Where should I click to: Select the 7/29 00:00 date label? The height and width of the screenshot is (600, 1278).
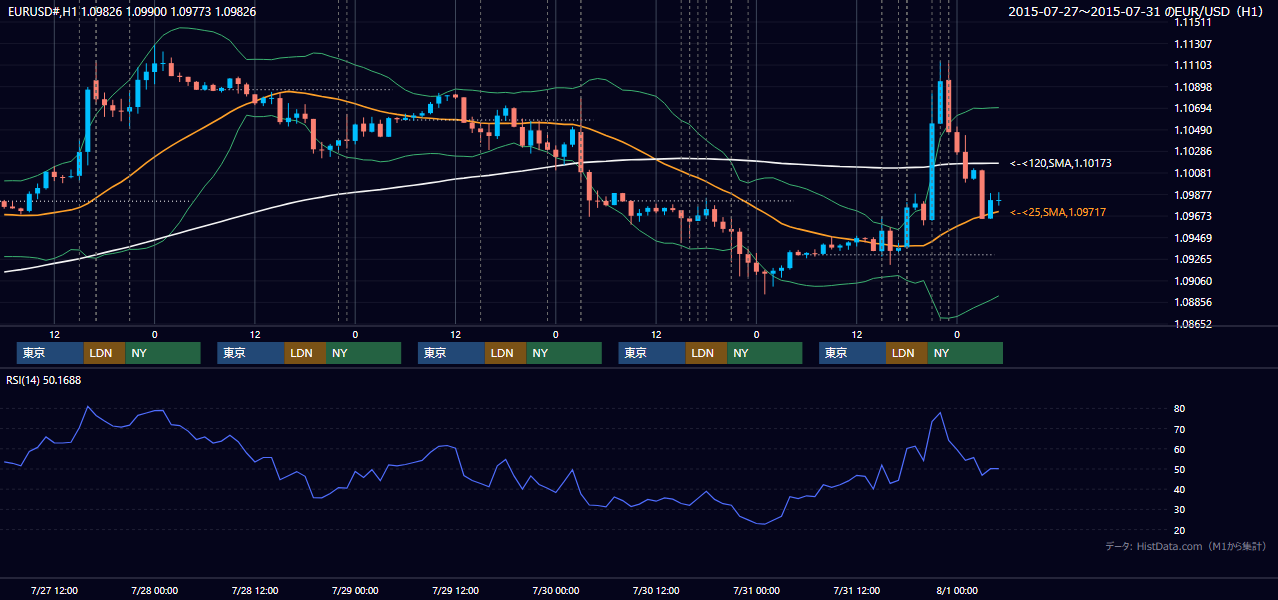(355, 590)
